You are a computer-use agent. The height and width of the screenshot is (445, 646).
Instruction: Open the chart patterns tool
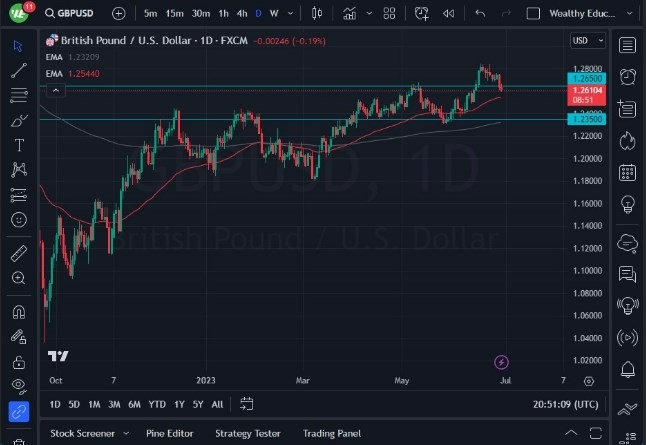19,169
